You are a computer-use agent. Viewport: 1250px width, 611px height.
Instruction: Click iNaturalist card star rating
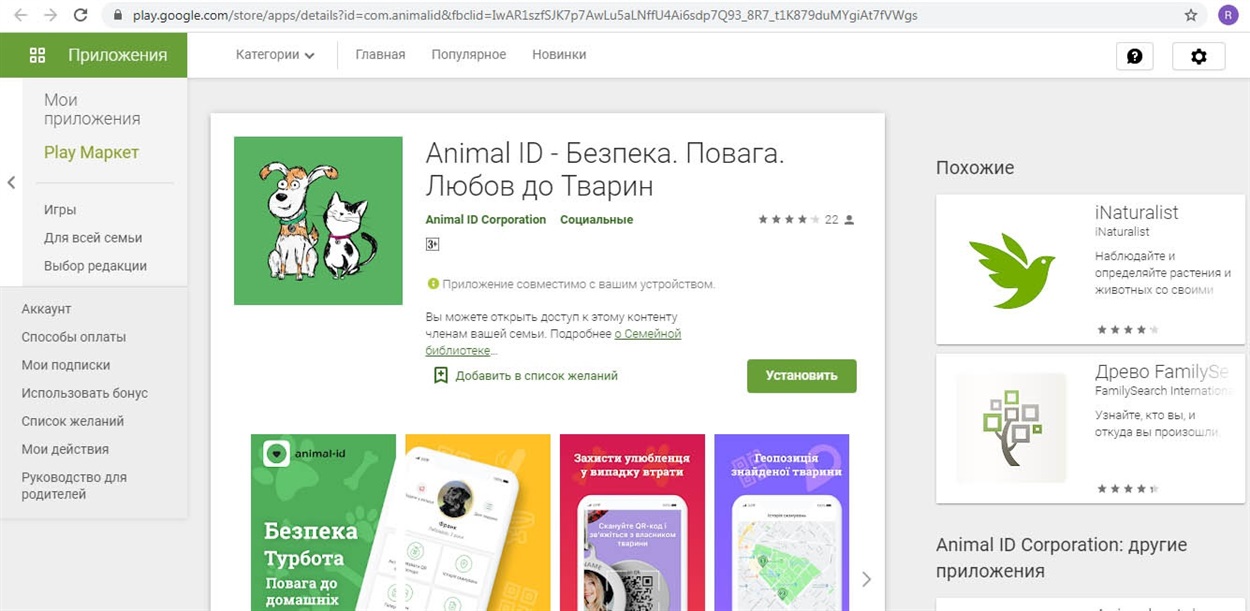click(x=1128, y=329)
